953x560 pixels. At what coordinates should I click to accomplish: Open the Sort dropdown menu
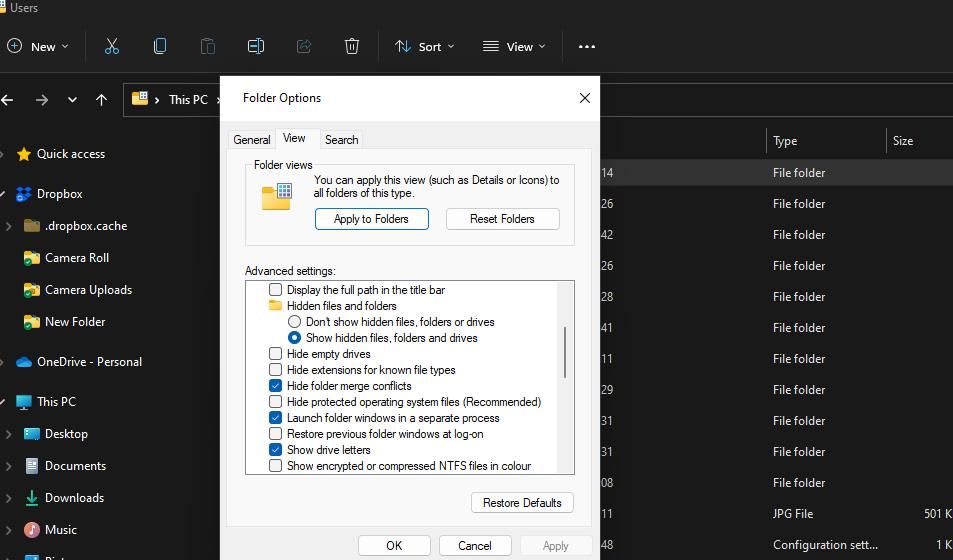(x=424, y=46)
